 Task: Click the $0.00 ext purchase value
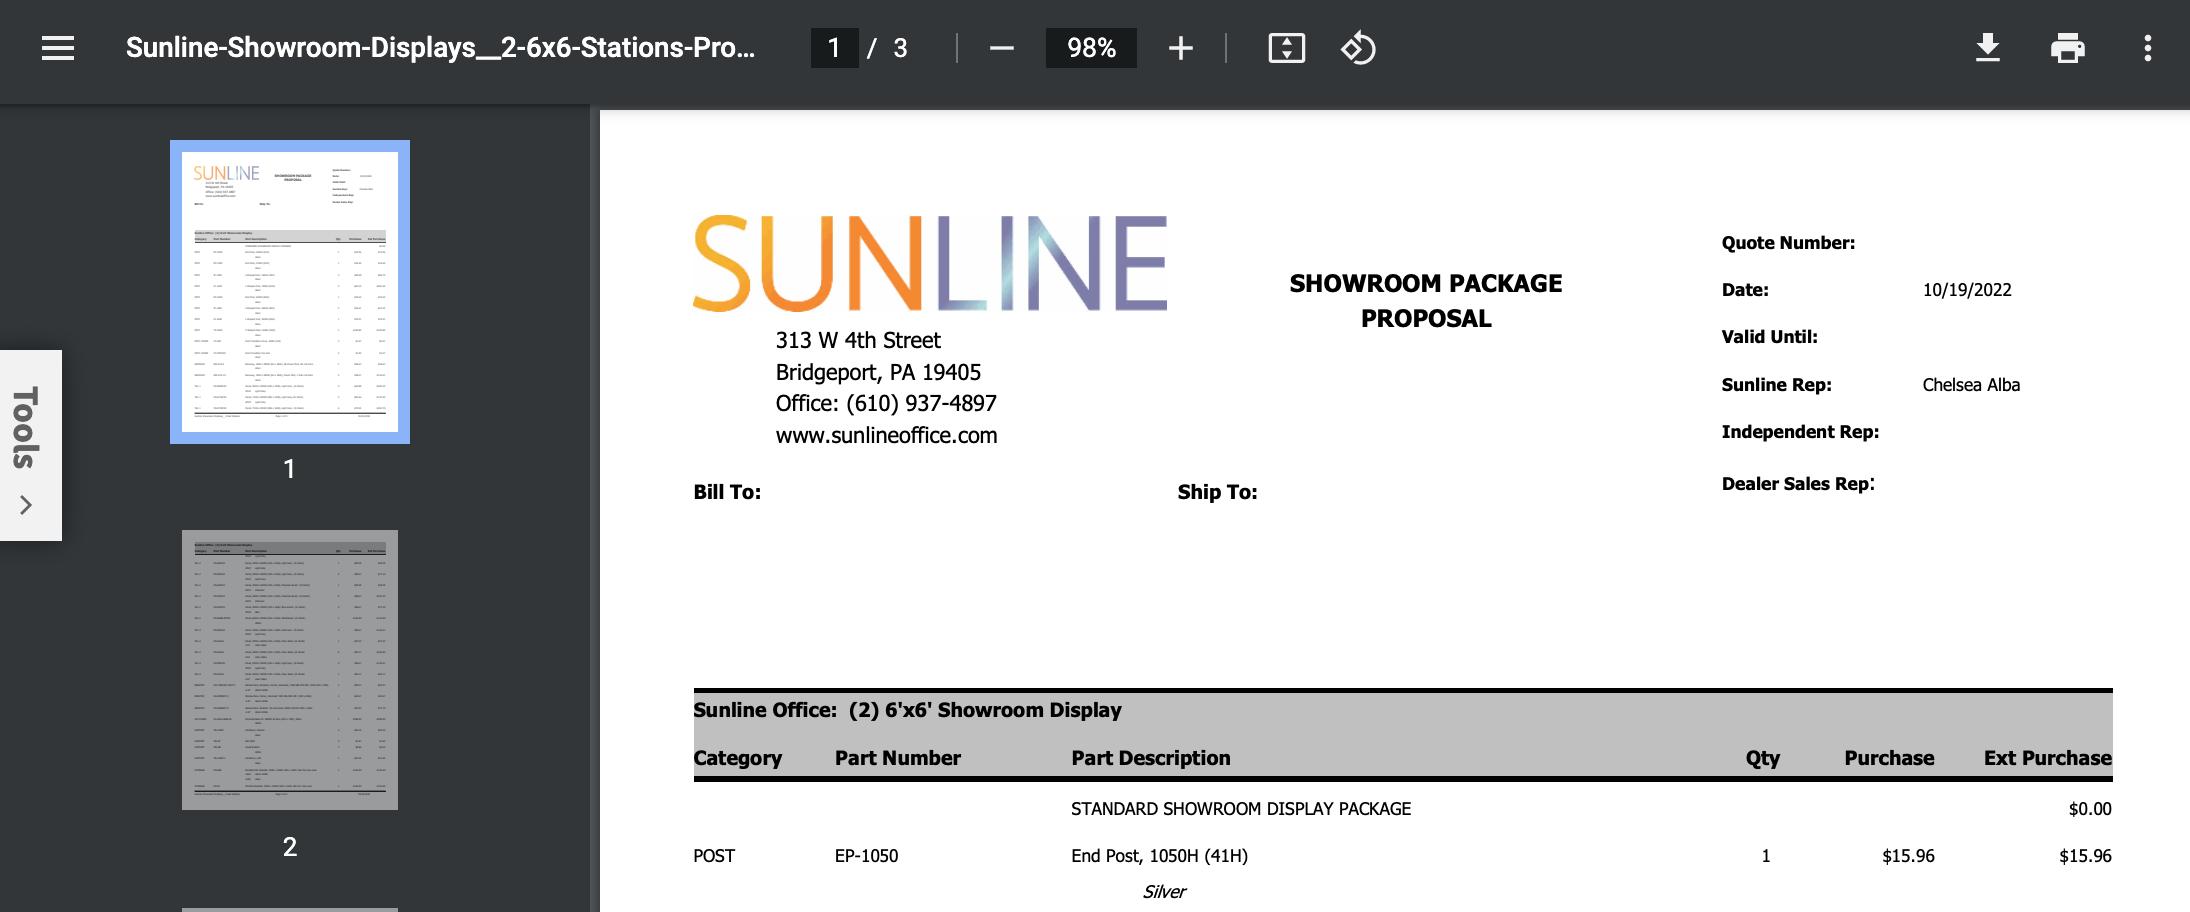point(2090,809)
